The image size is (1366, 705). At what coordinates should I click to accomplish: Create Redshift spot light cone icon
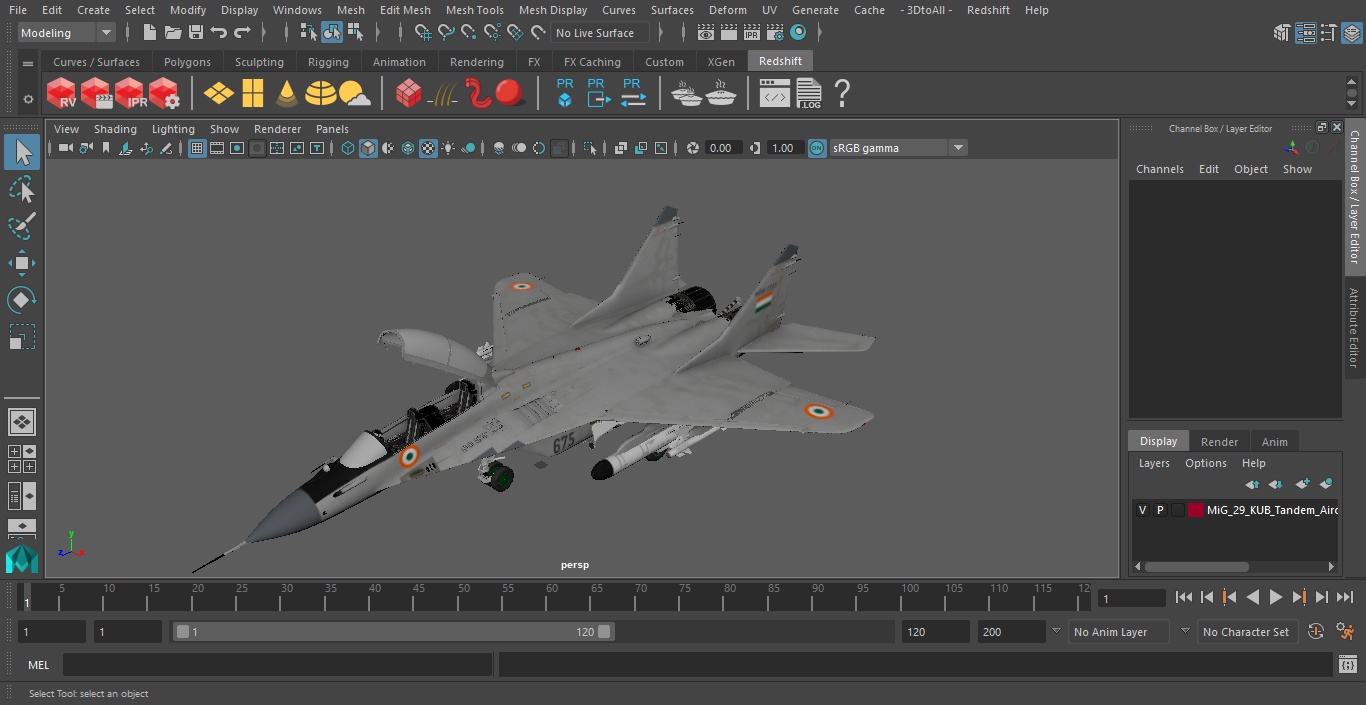pos(287,93)
